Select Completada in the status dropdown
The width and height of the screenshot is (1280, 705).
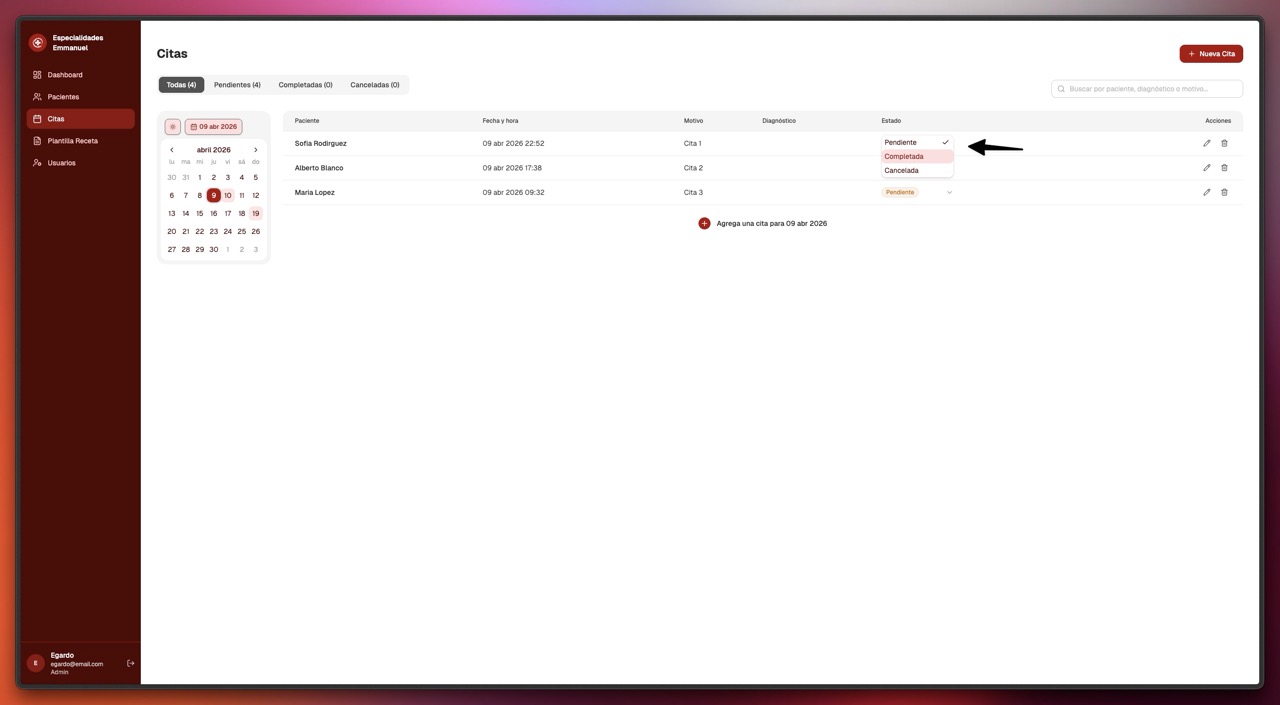click(x=904, y=157)
